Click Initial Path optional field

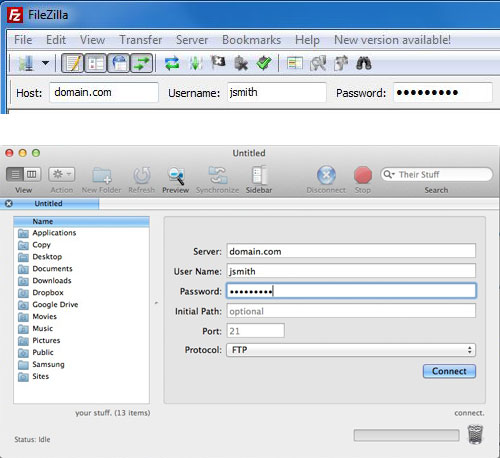(351, 311)
